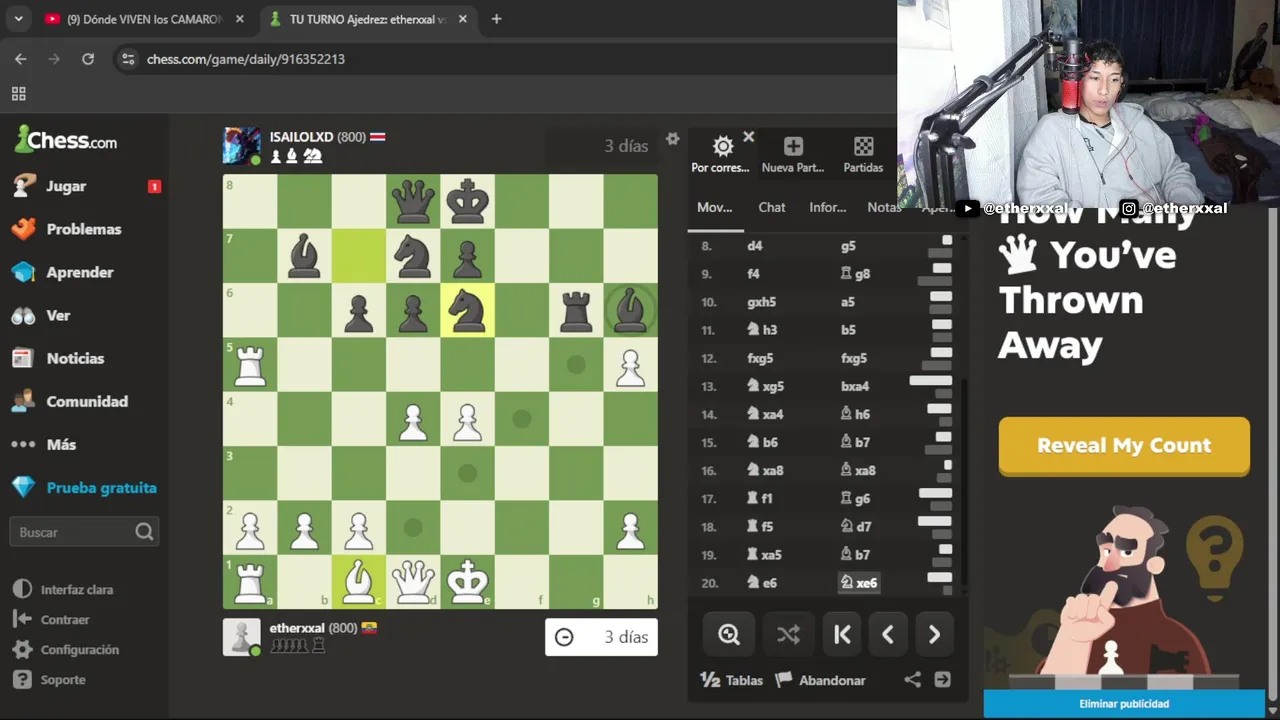Resign with Abandonar button

pos(821,680)
